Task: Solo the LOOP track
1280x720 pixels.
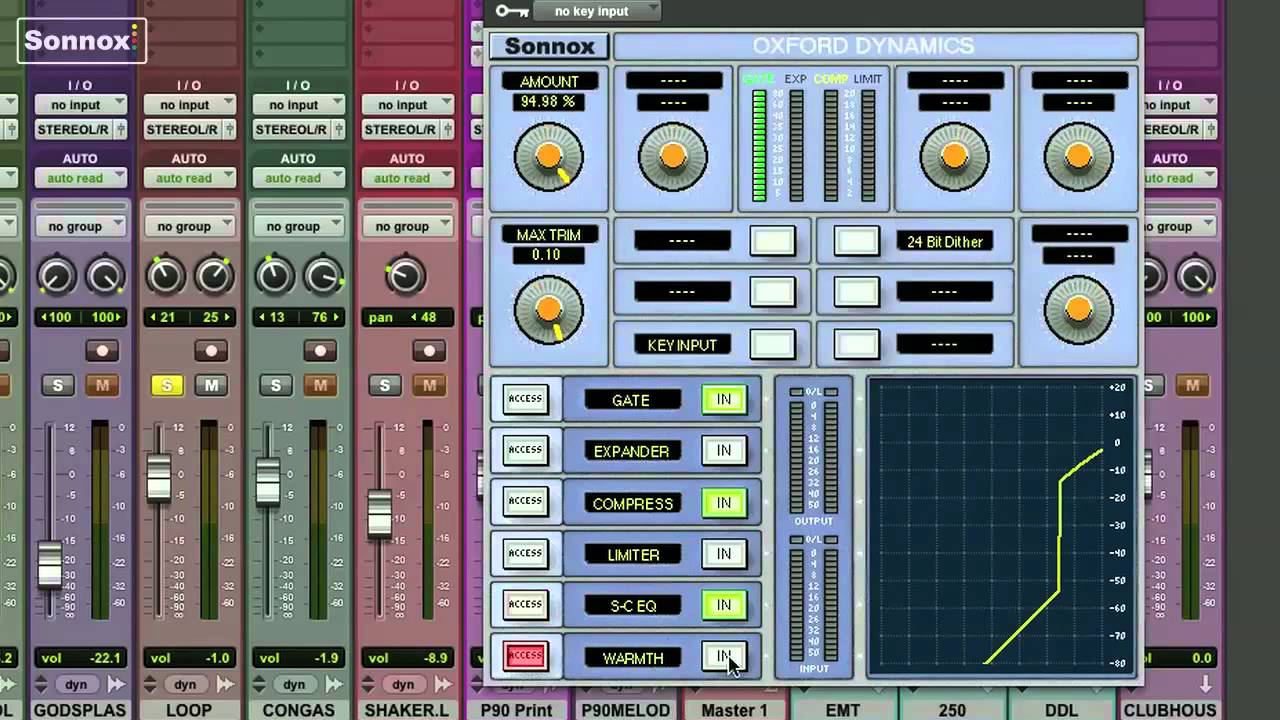Action: click(167, 385)
